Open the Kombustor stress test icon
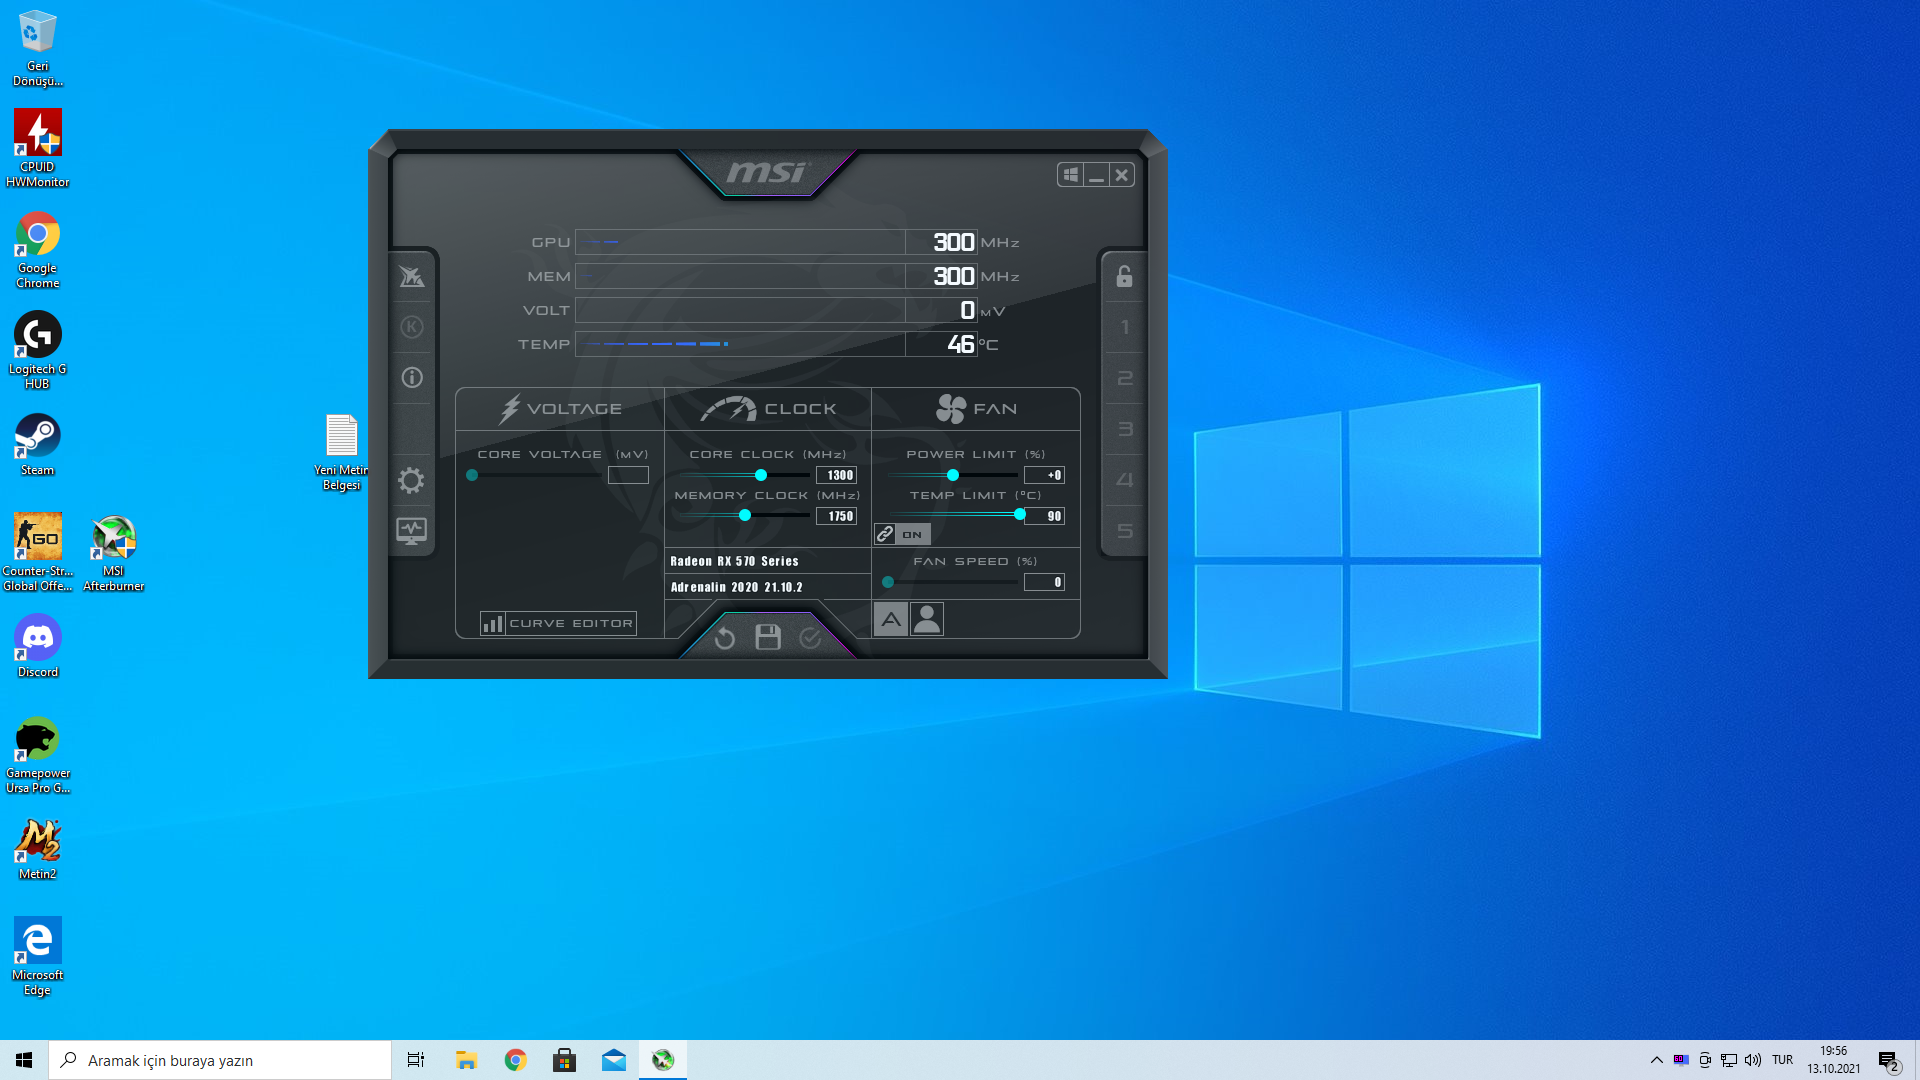The height and width of the screenshot is (1080, 1920). click(412, 327)
